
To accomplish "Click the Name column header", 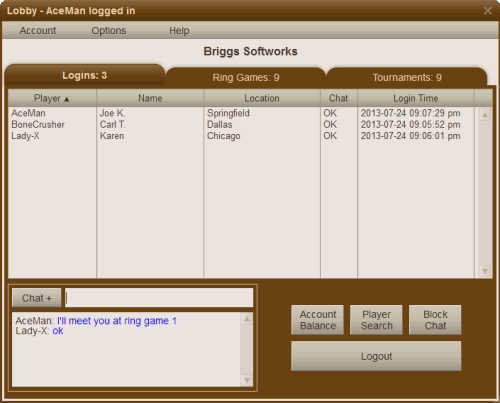I will [x=150, y=98].
